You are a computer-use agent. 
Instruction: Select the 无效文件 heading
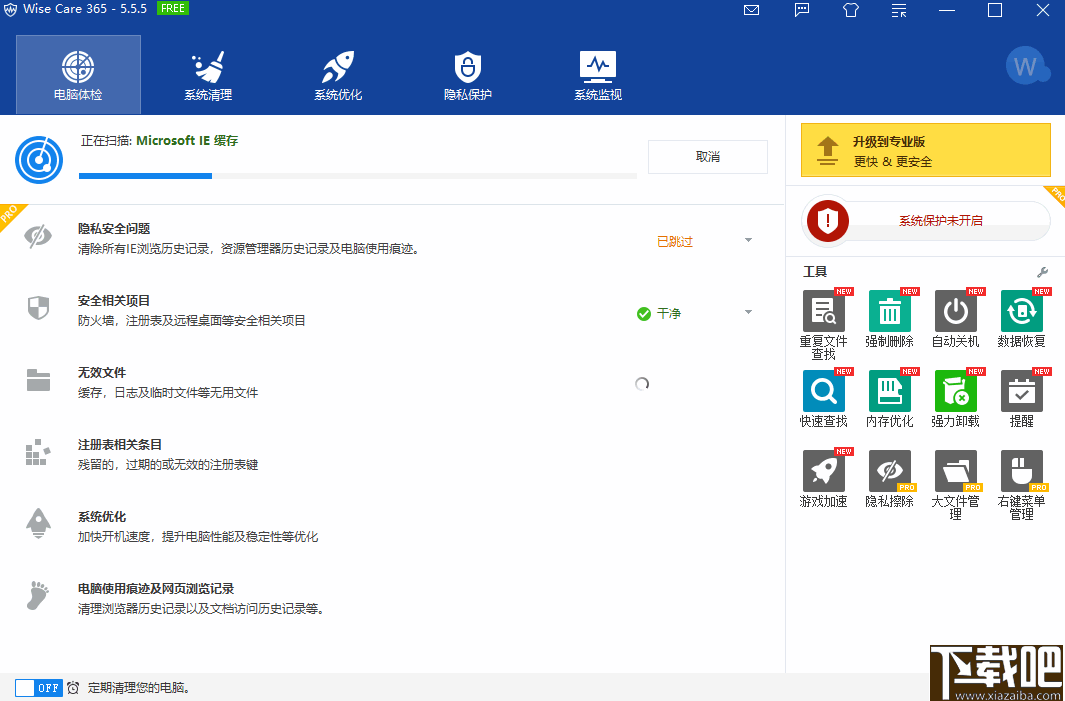[102, 373]
